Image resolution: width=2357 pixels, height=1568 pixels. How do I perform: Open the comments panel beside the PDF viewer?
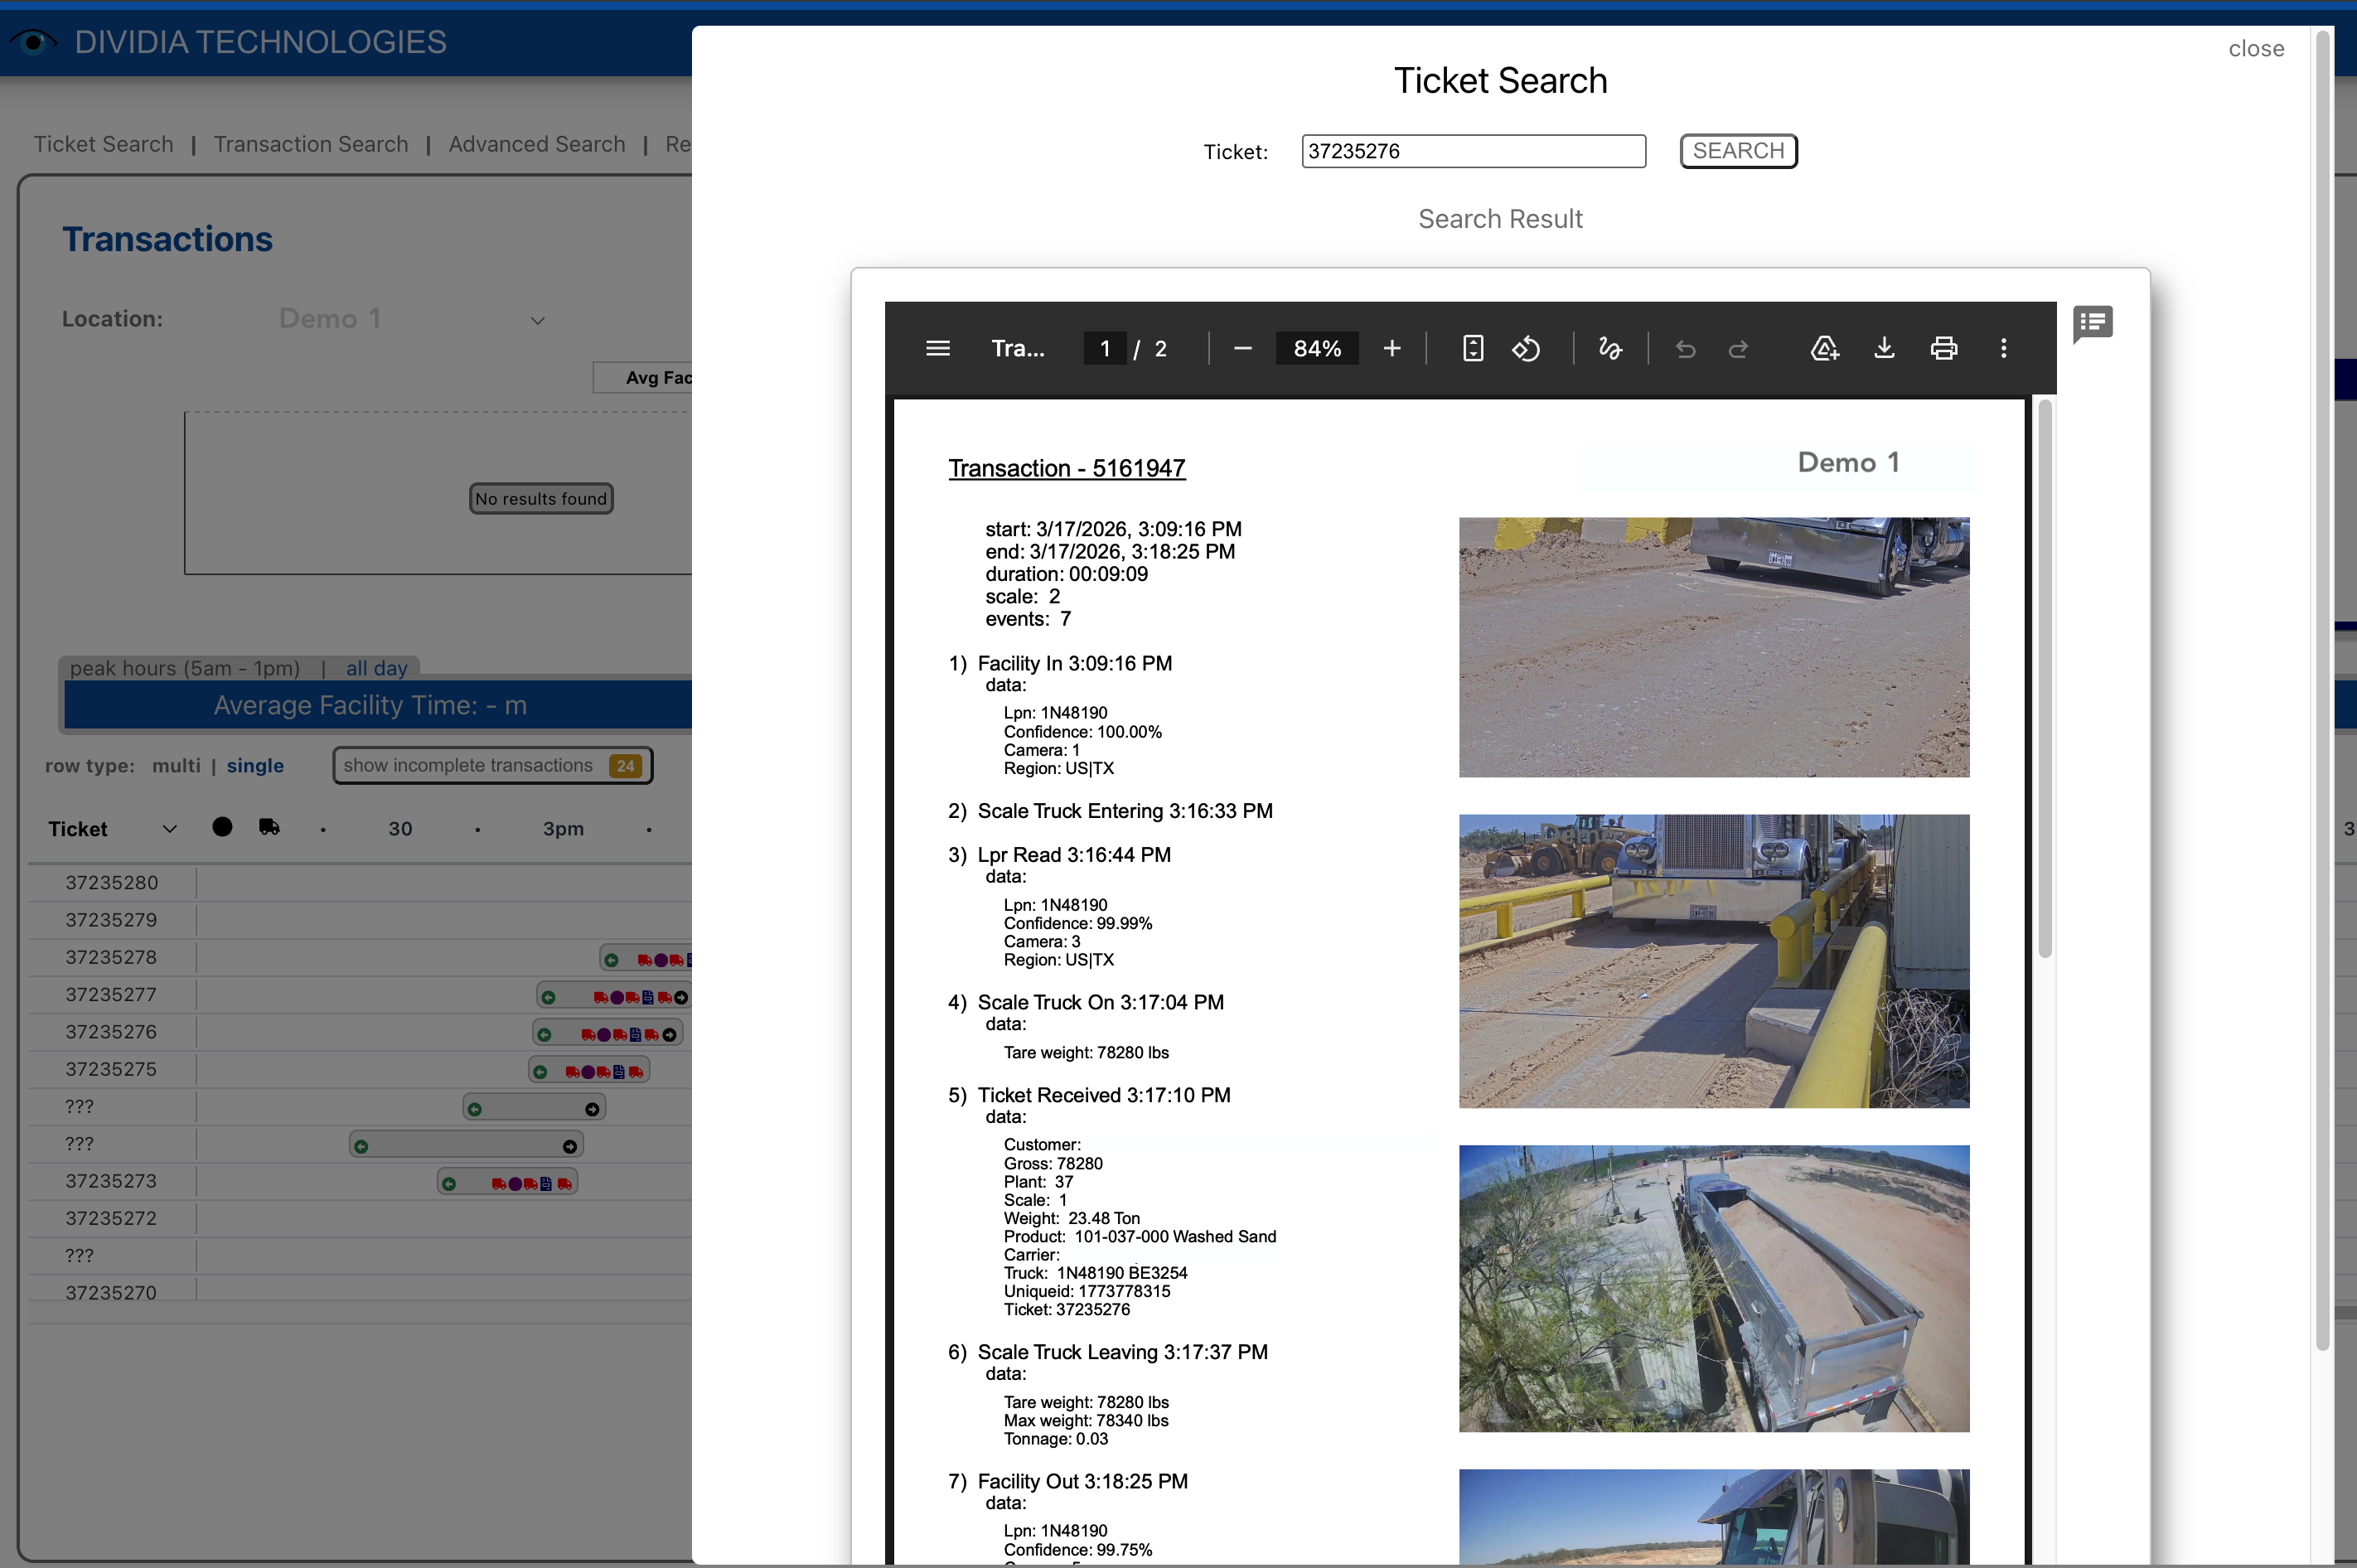[x=2092, y=324]
